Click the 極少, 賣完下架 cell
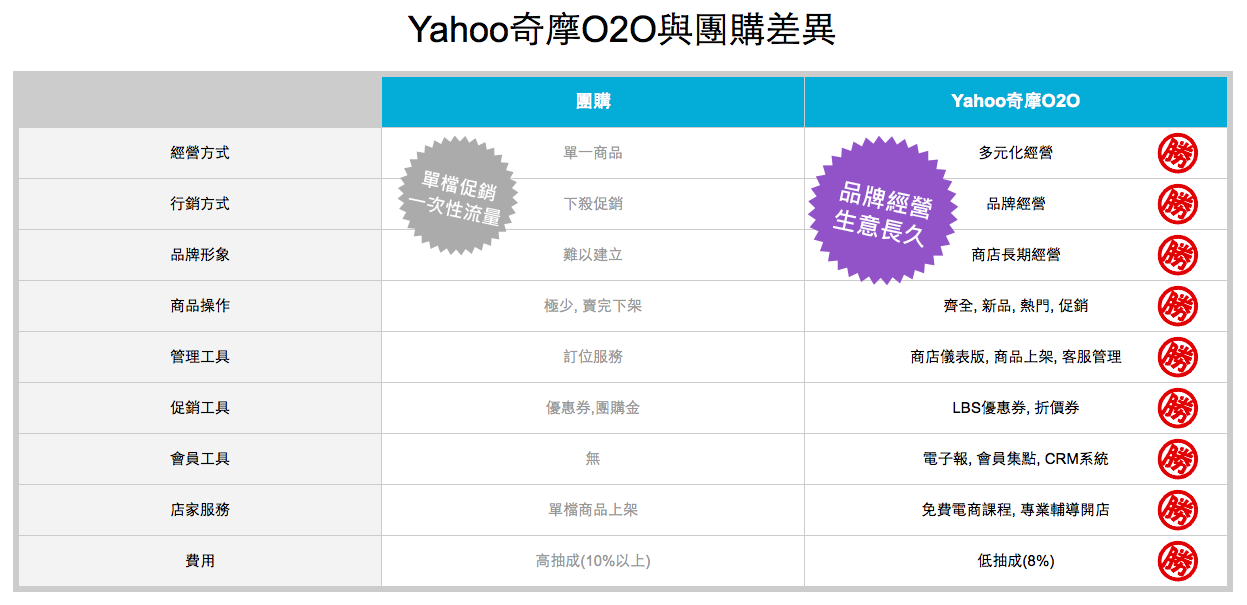The width and height of the screenshot is (1247, 605). pyautogui.click(x=593, y=306)
